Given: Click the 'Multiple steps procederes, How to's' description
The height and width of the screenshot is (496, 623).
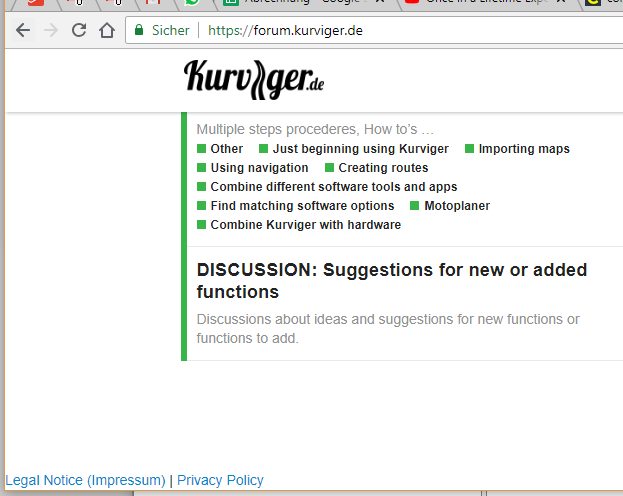Looking at the screenshot, I should click(x=315, y=129).
